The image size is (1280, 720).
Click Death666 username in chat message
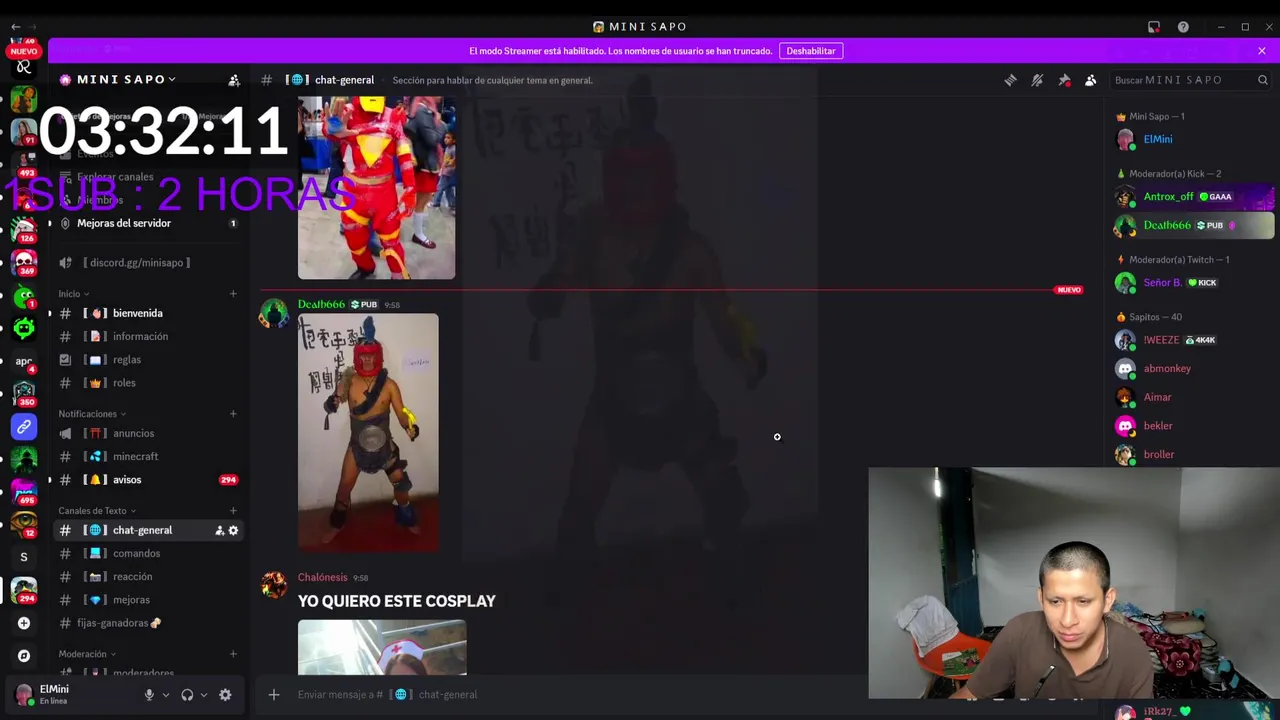321,304
